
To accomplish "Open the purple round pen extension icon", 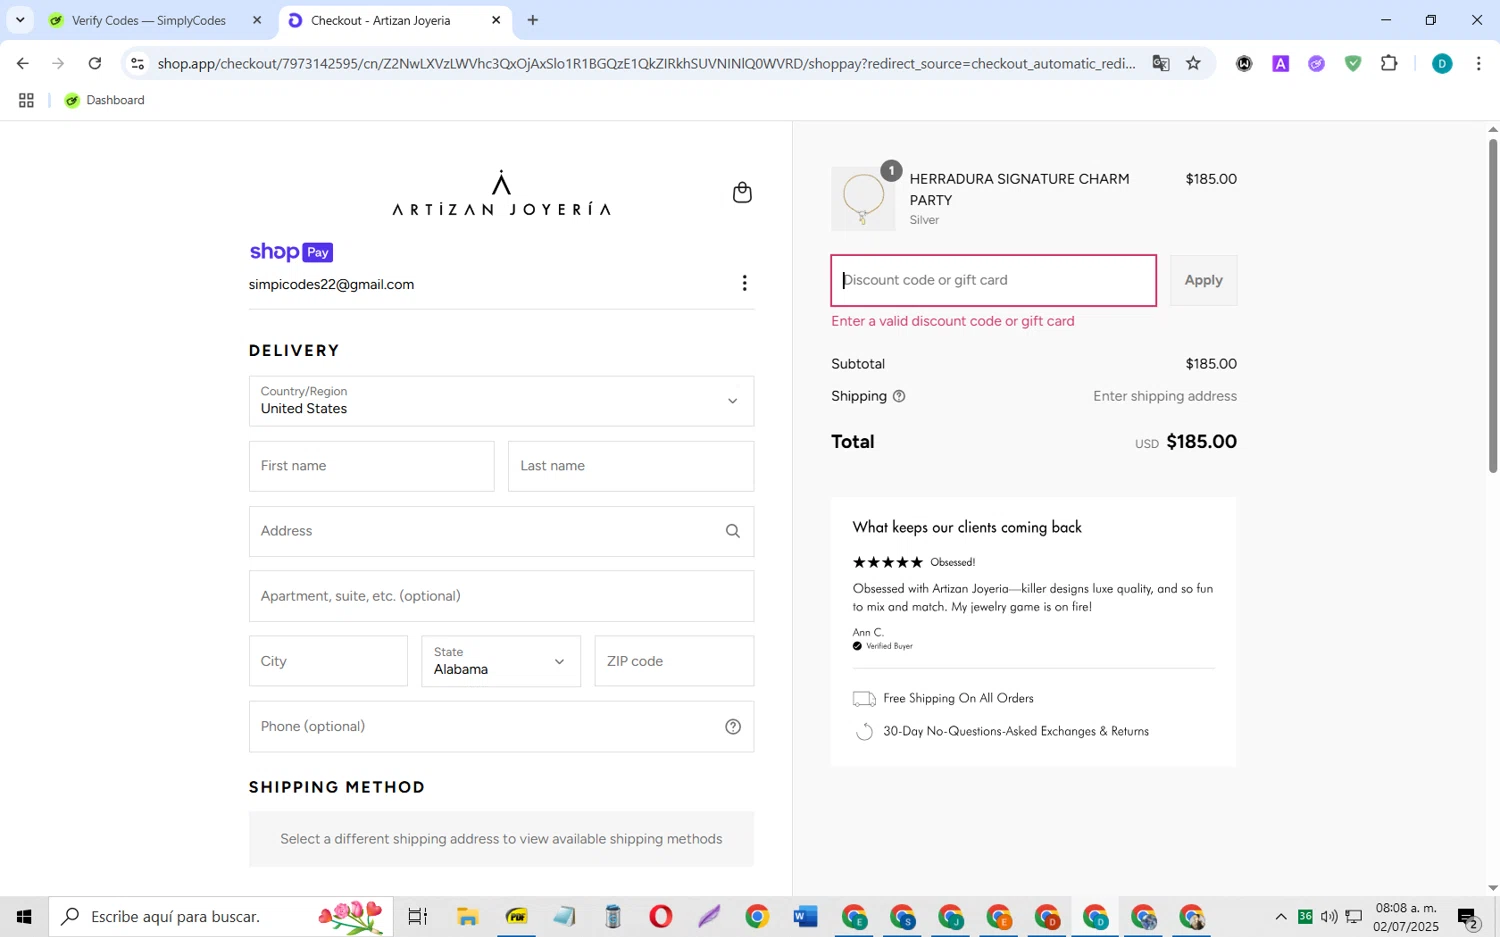I will pos(1316,64).
